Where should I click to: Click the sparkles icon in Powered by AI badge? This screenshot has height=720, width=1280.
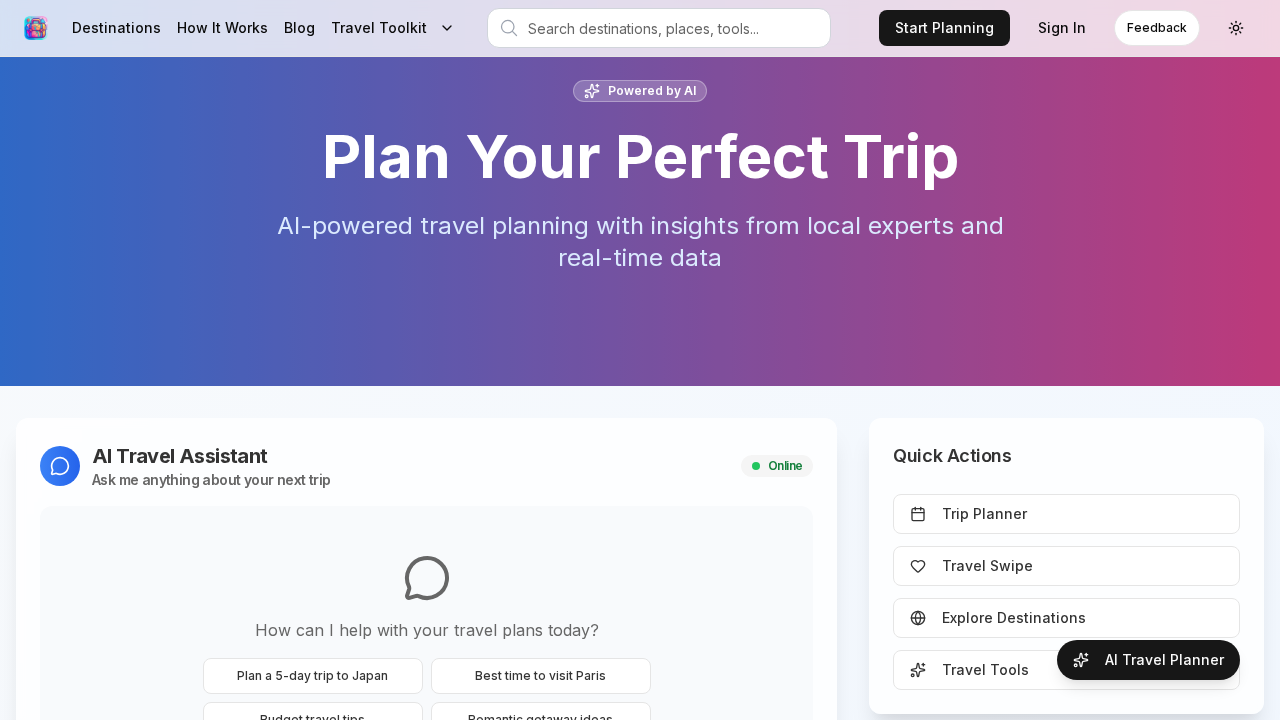(591, 91)
